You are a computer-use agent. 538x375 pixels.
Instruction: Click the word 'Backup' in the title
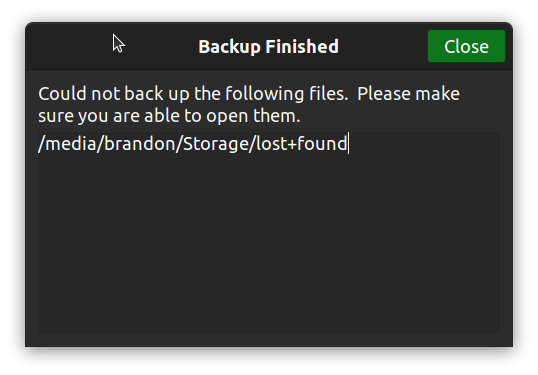229,47
